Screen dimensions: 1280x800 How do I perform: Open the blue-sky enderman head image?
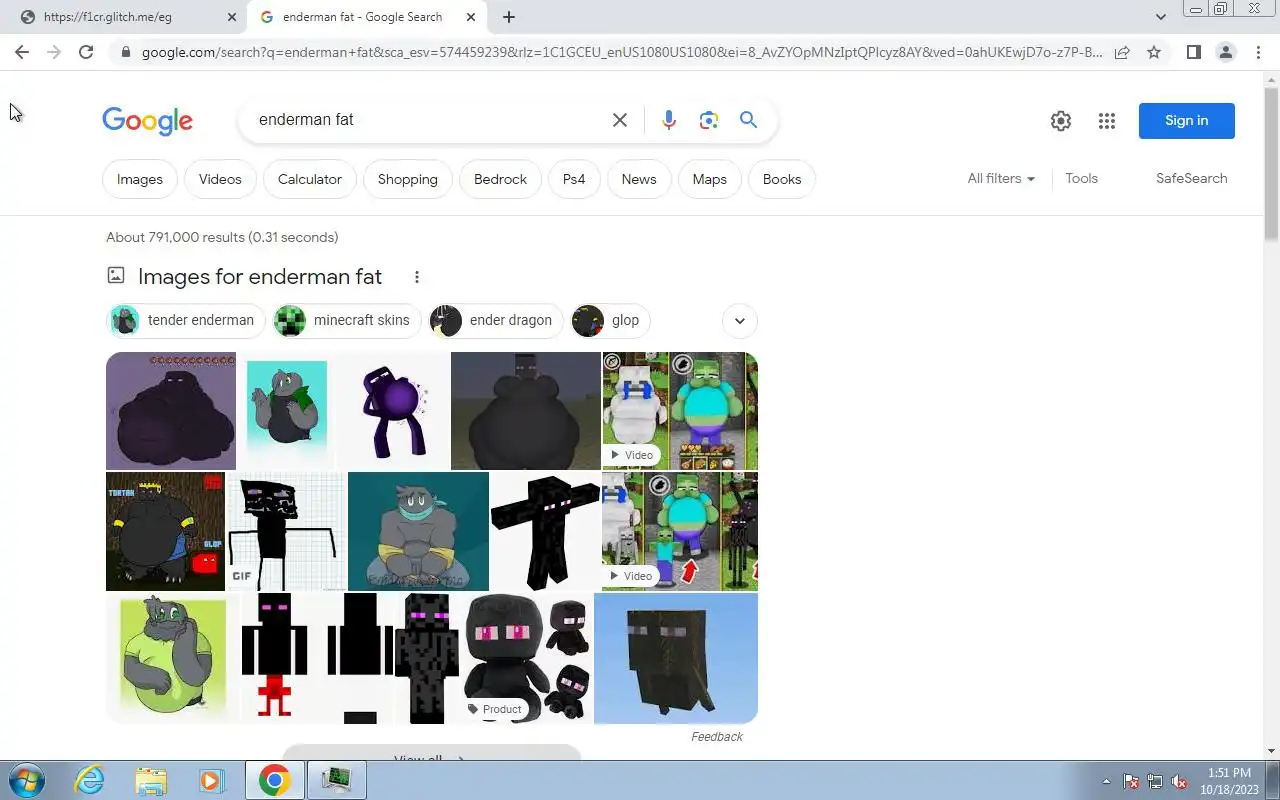[676, 658]
